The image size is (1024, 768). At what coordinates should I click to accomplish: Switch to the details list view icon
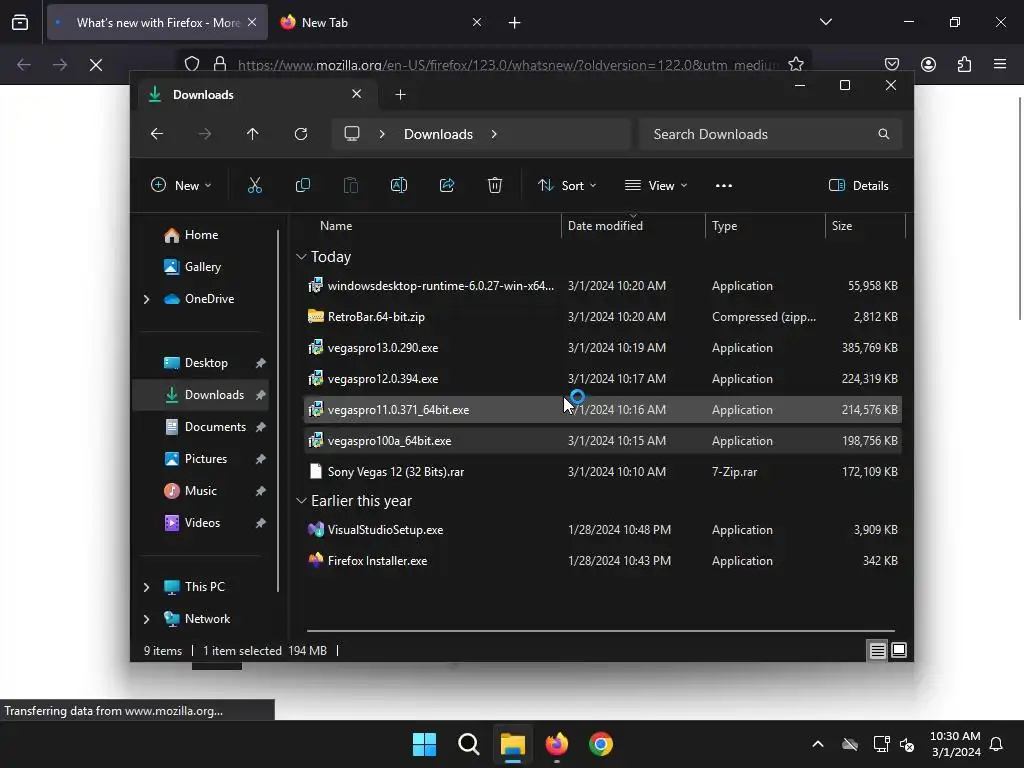[x=877, y=650]
